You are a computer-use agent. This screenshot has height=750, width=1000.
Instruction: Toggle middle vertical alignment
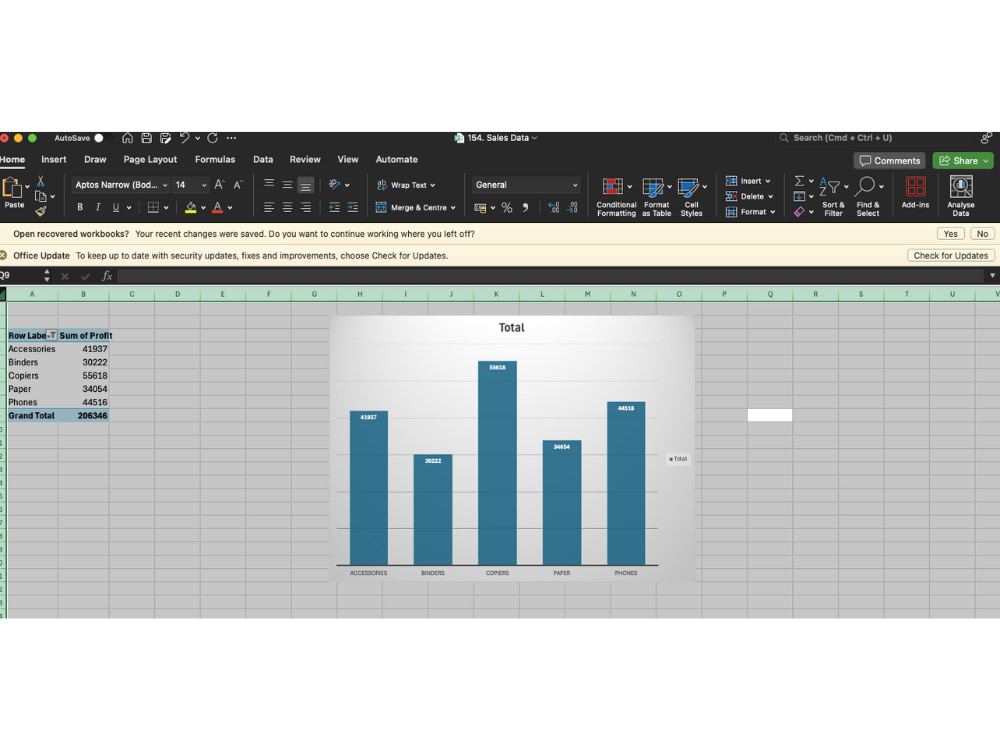click(x=288, y=185)
